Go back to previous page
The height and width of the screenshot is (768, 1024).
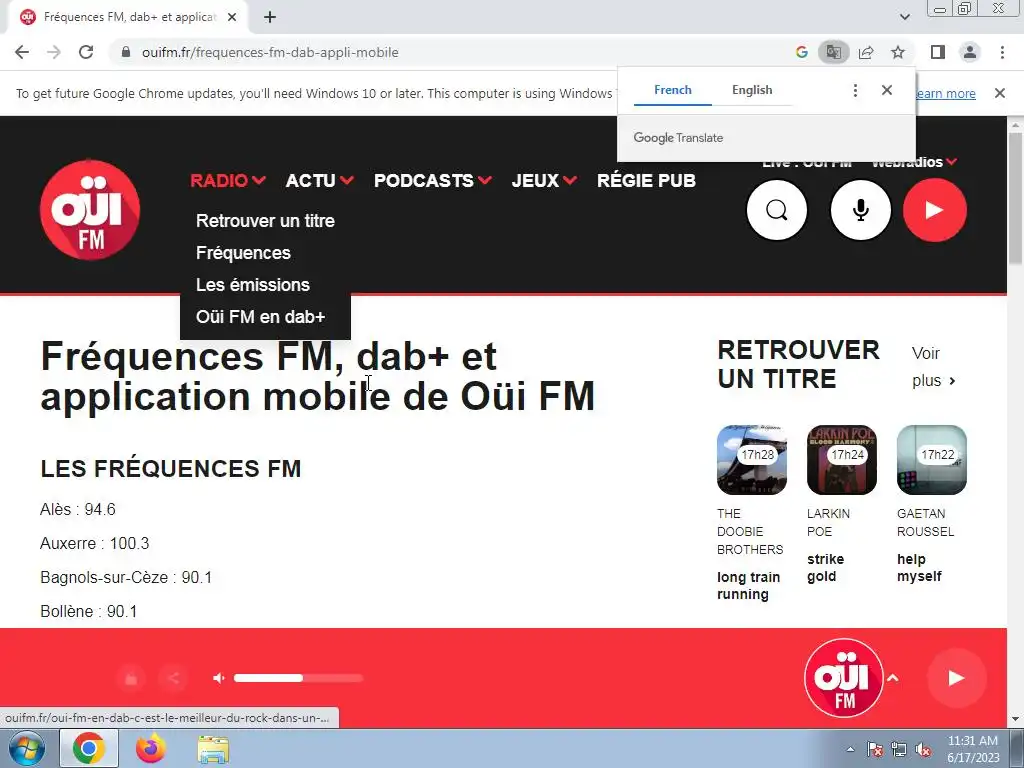click(x=22, y=52)
